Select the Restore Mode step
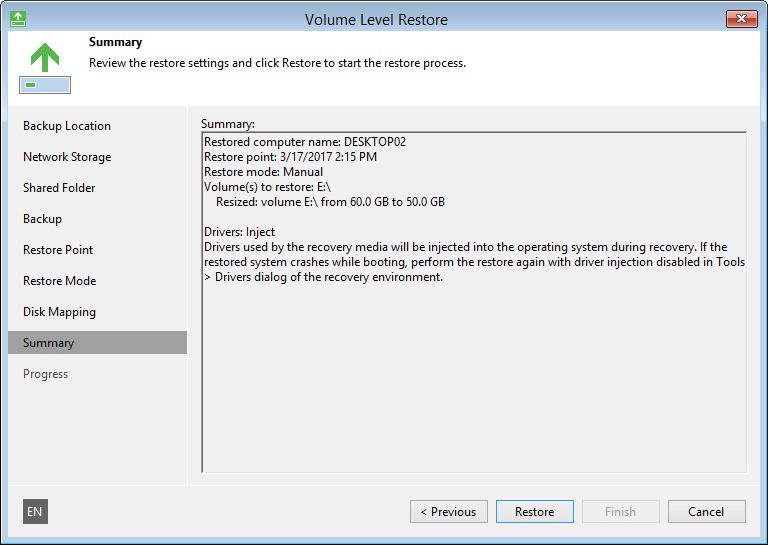768x545 pixels. (x=59, y=281)
